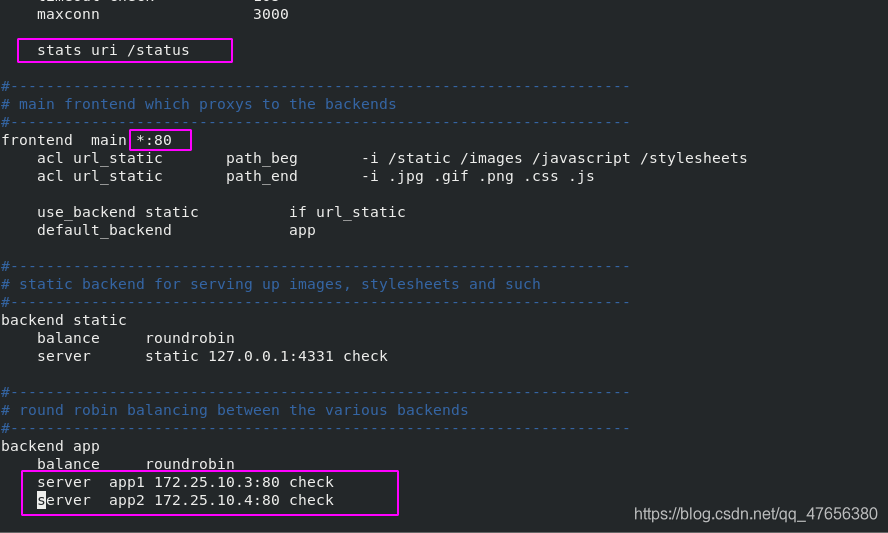Click 'backend app' section header
The height and width of the screenshot is (533, 888).
click(50, 446)
